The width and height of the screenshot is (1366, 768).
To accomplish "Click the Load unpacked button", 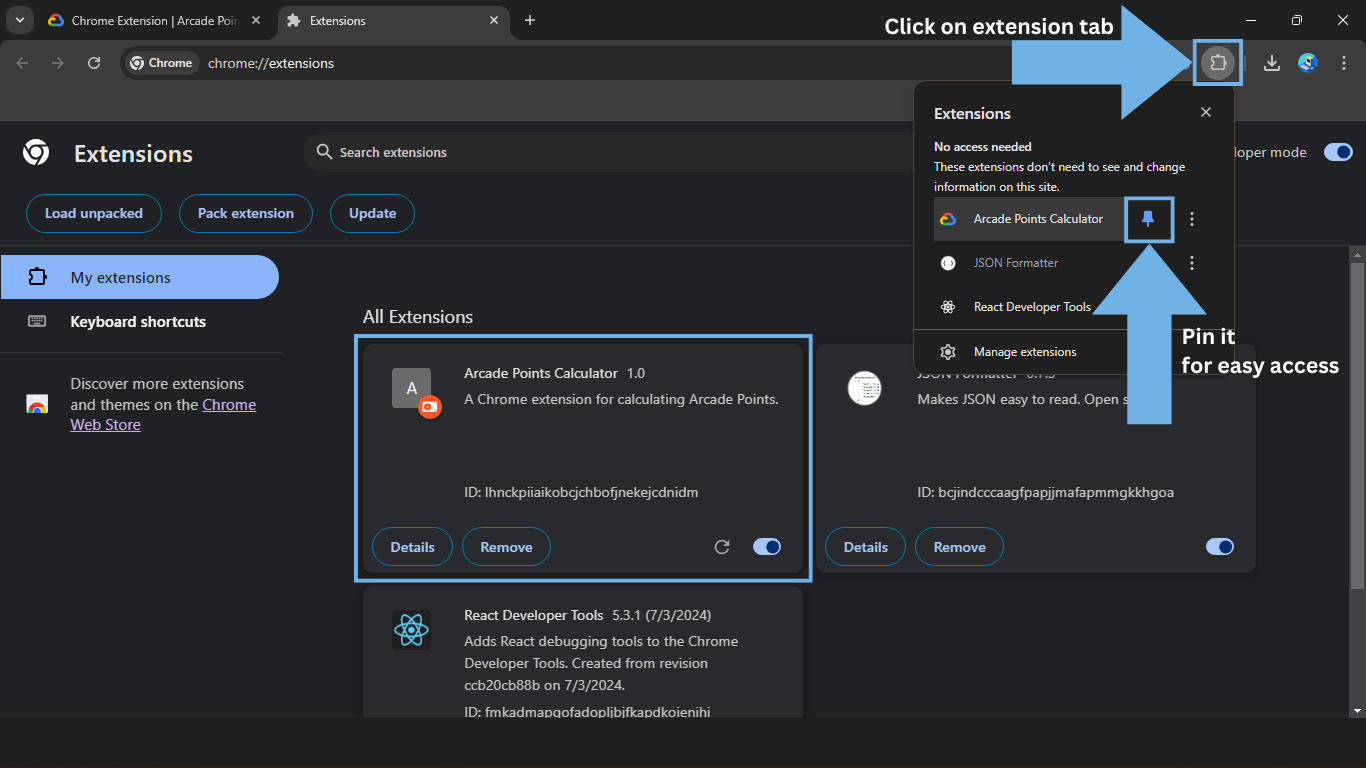I will [94, 213].
